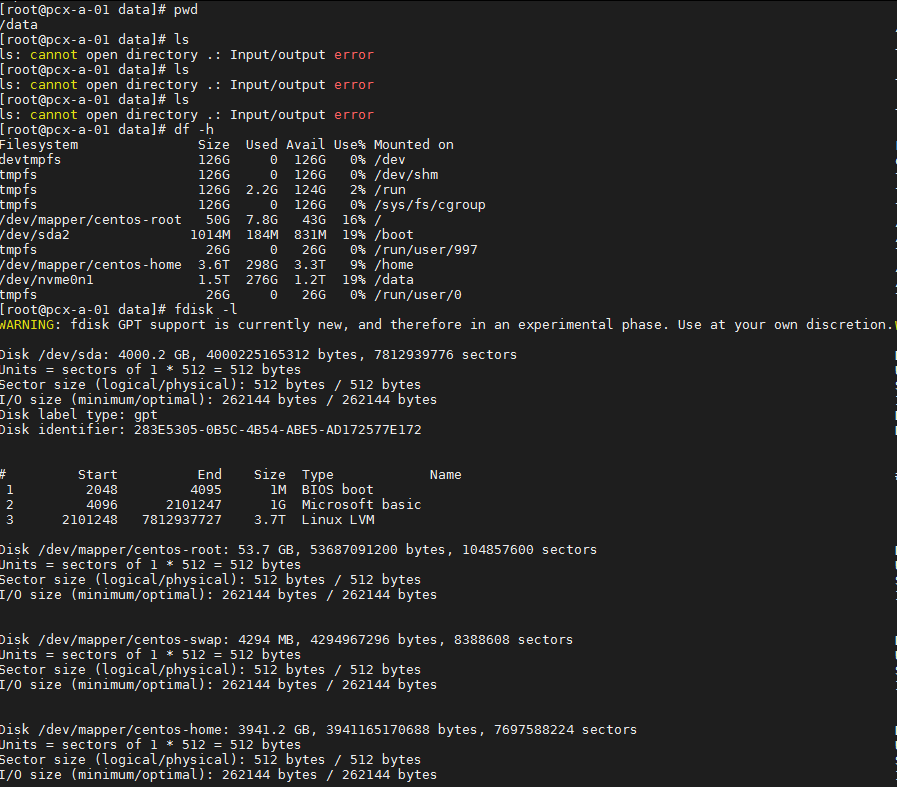Screen dimensions: 897x787
Task: Click the Microsoft basic partition type
Action: 361,505
